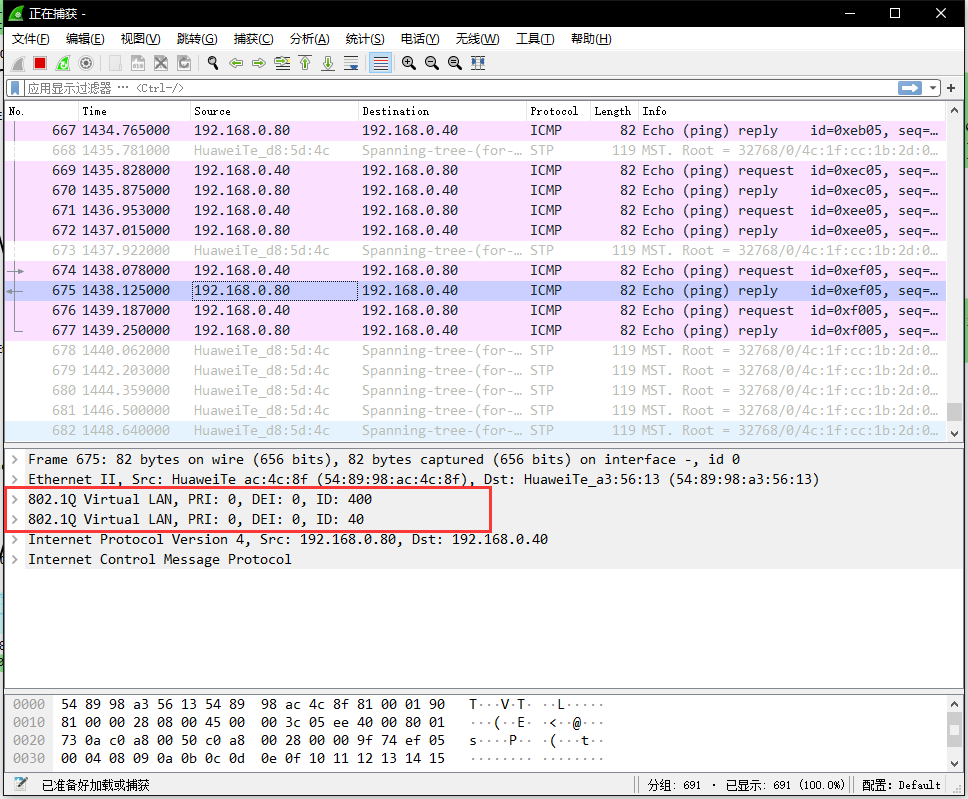Go back to previous packet arrow

point(236,63)
